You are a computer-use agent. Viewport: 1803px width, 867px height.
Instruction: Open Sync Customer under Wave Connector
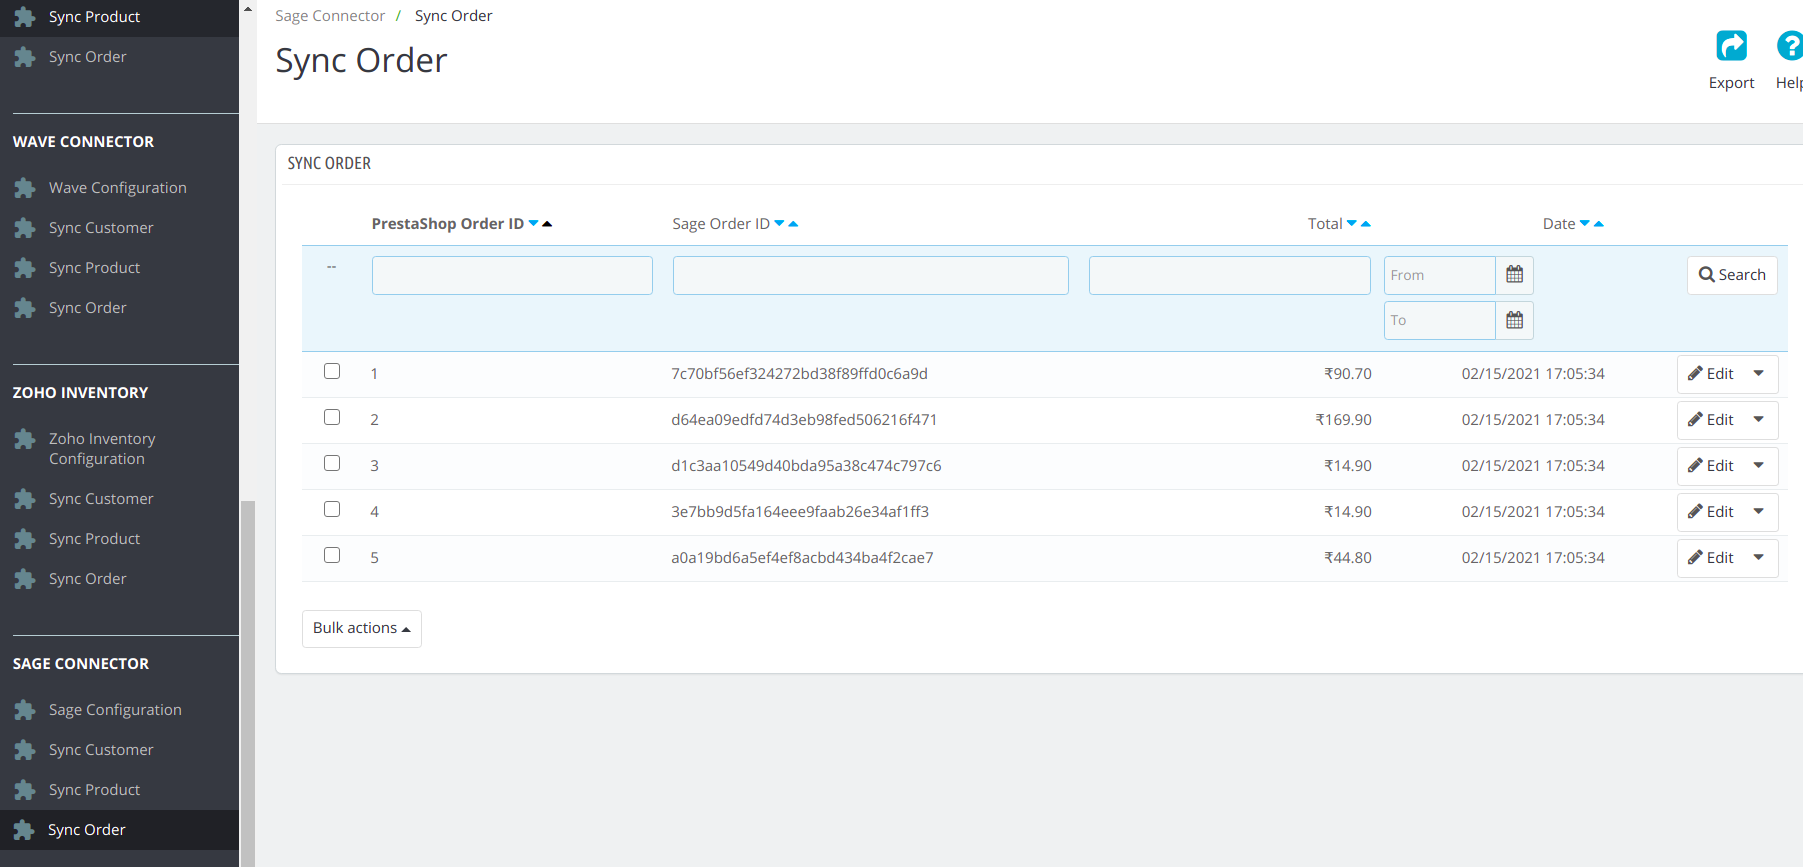101,228
